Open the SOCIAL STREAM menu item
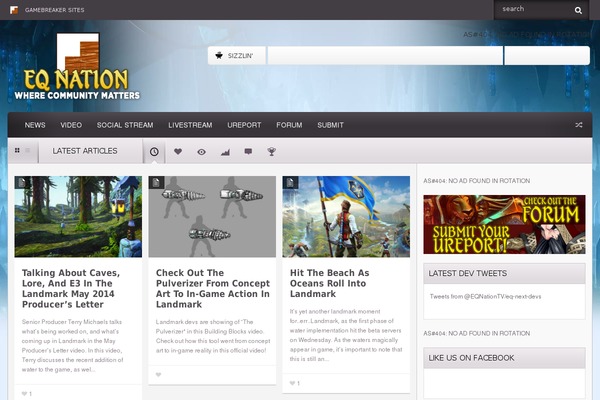 (x=125, y=125)
